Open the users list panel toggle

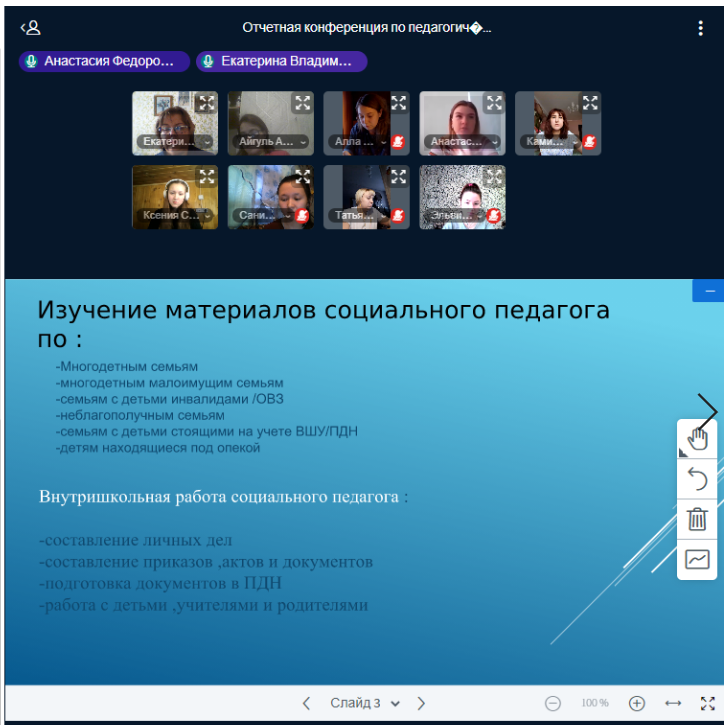30,28
